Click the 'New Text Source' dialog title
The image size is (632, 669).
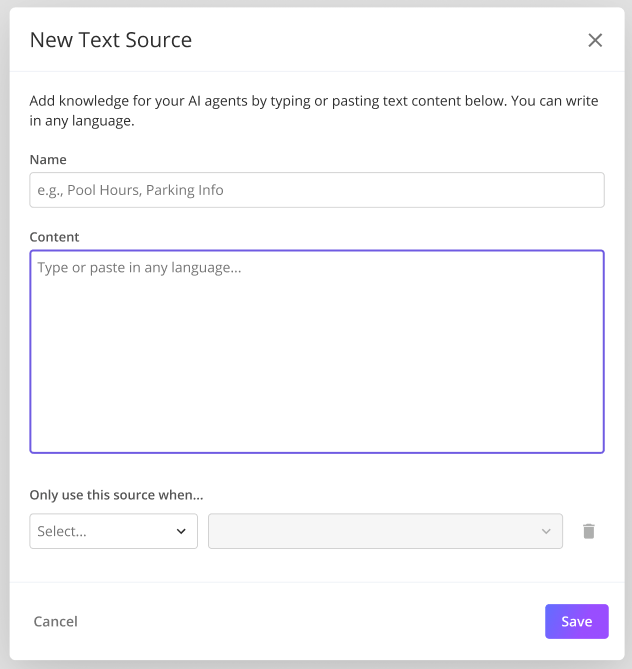tap(111, 40)
